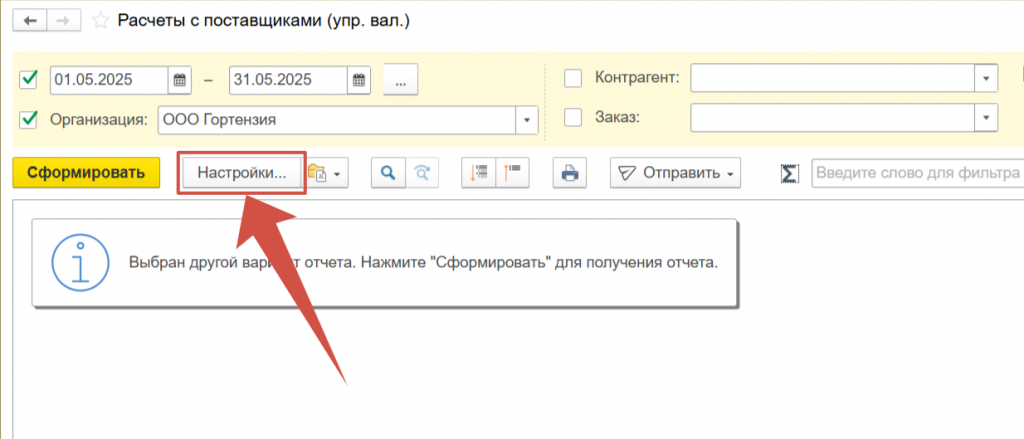The width and height of the screenshot is (1024, 439).
Task: Open the Контрагент dropdown list
Action: (986, 78)
